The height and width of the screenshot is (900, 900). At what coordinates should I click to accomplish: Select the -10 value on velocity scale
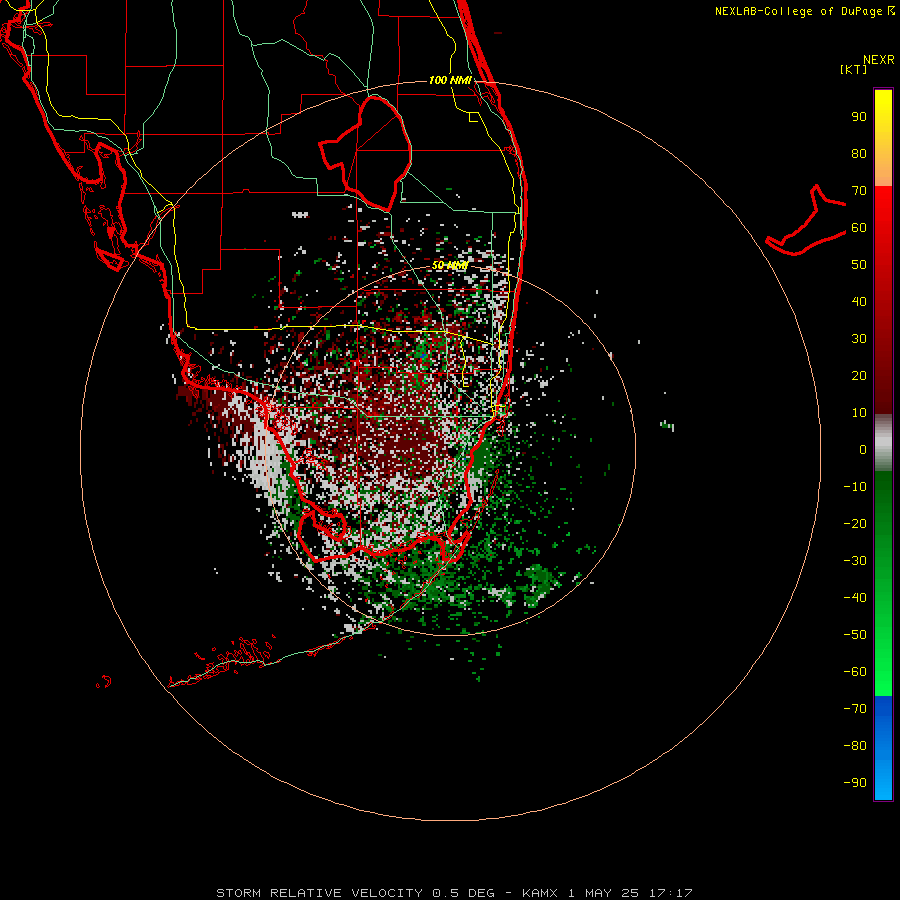(855, 487)
